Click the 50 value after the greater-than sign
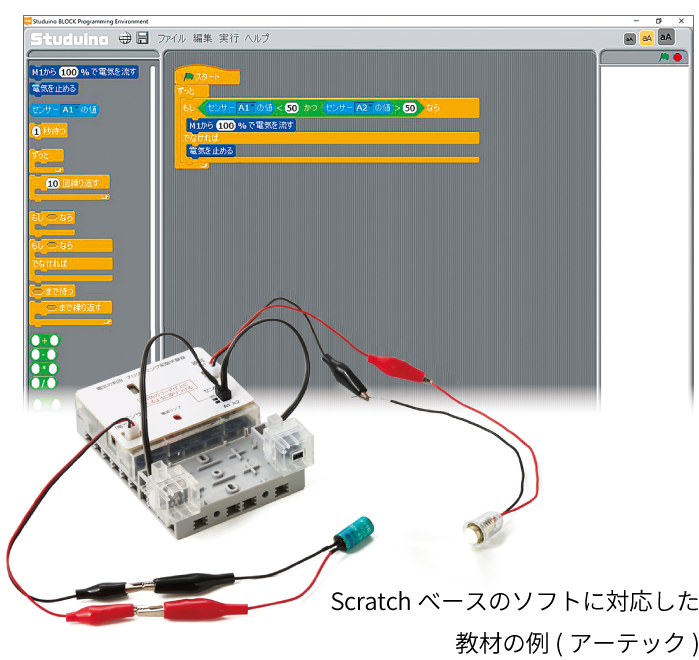Screen dimensions: 699x660 pos(410,108)
